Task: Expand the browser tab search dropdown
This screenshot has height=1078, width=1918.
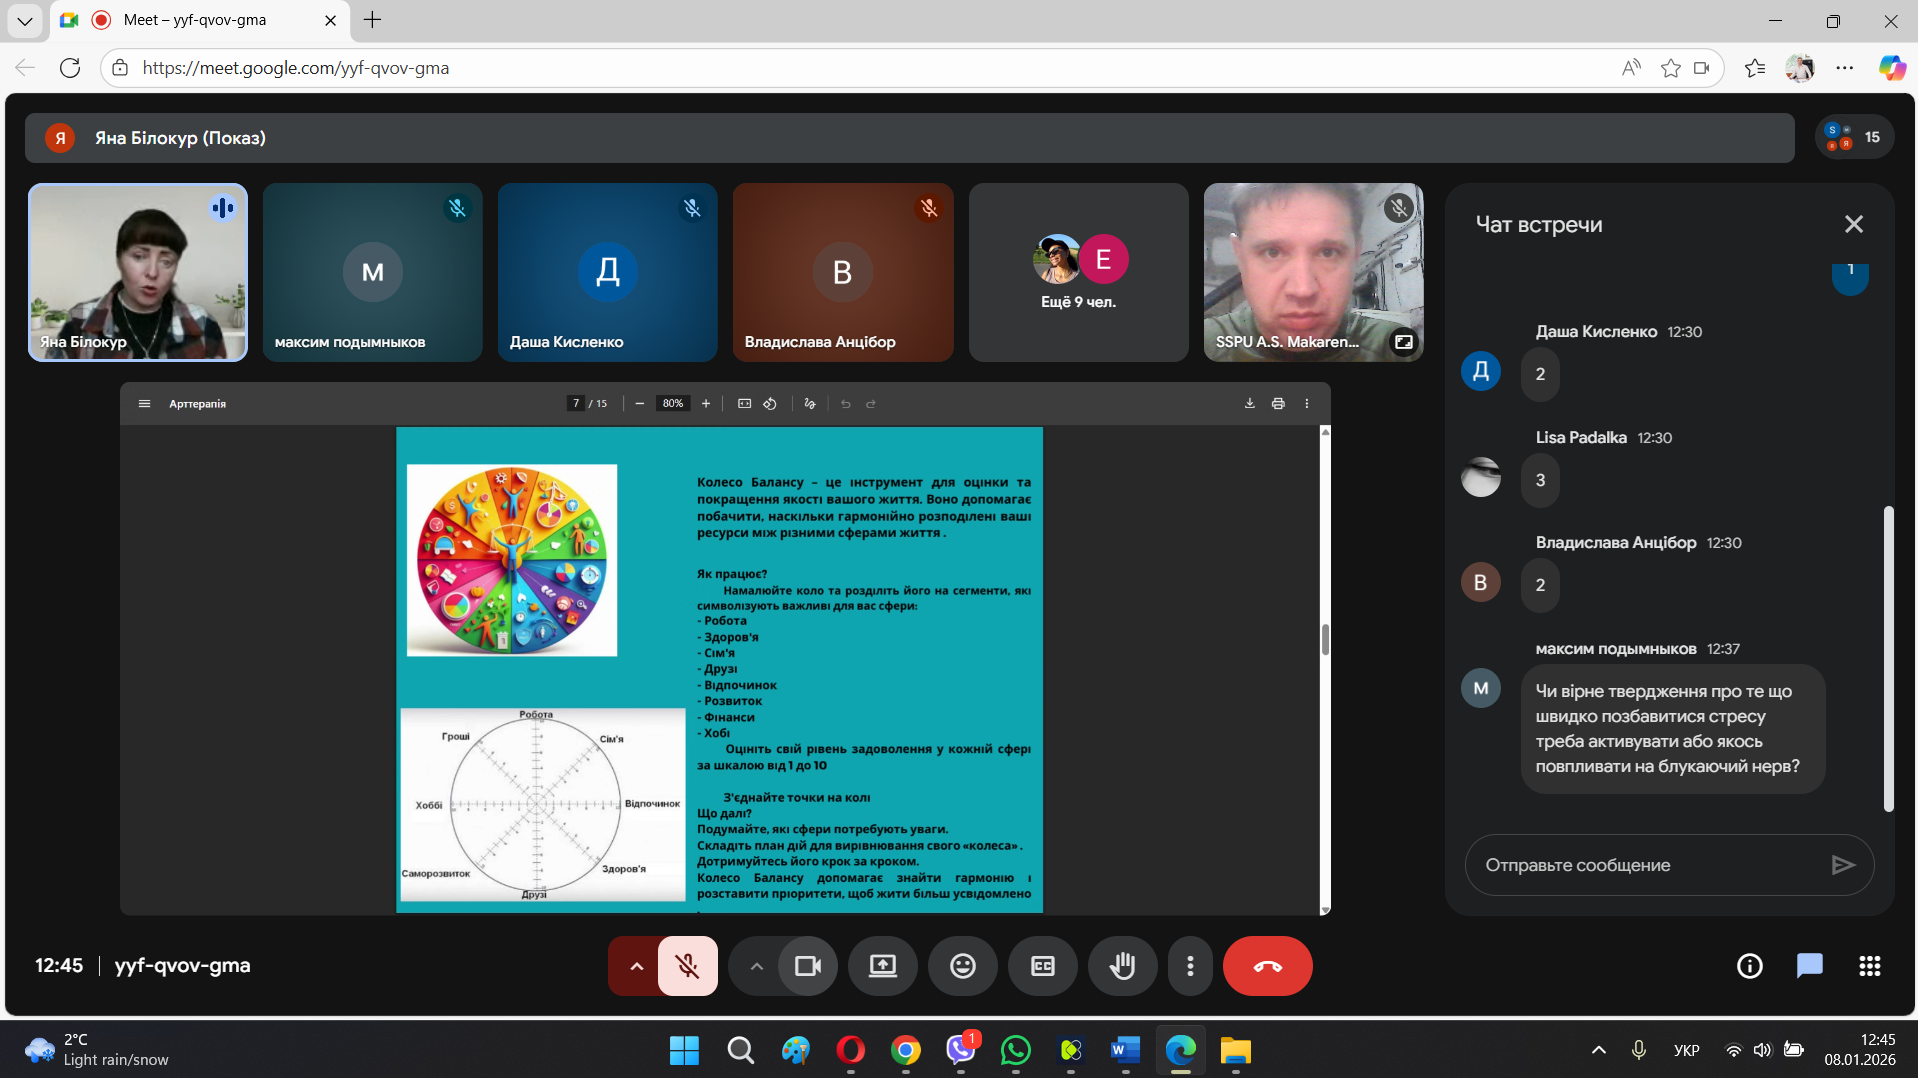Action: (25, 20)
